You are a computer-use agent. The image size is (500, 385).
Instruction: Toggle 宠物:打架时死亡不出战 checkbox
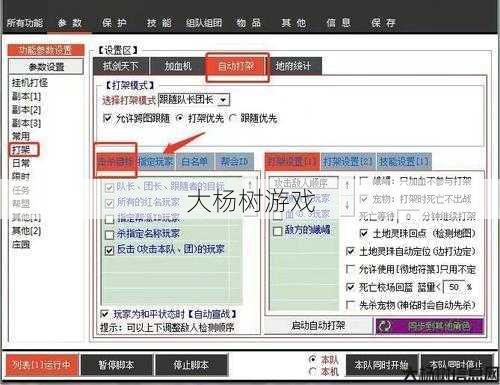(364, 199)
